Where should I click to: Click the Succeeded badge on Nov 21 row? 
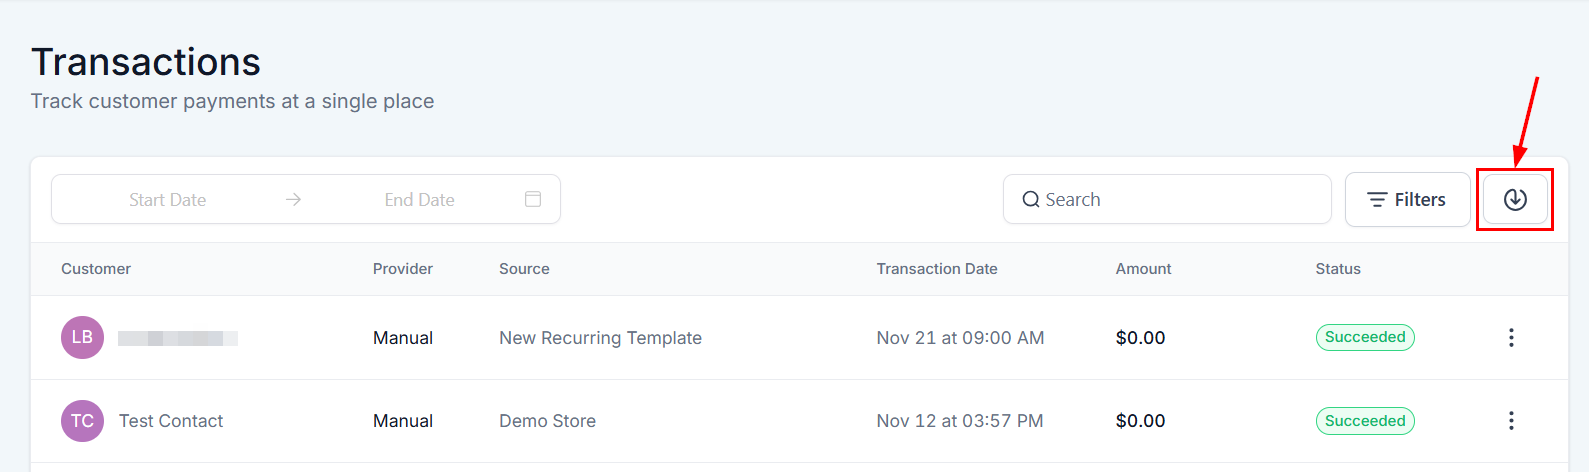(x=1365, y=337)
